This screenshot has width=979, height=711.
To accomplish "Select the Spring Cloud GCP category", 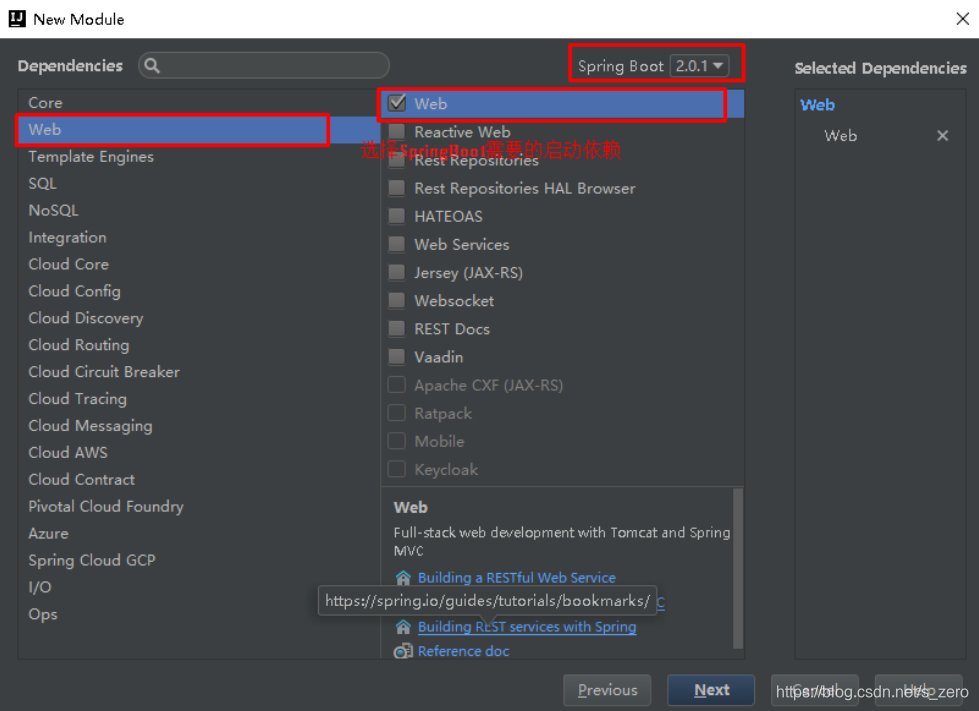I will pos(199,559).
